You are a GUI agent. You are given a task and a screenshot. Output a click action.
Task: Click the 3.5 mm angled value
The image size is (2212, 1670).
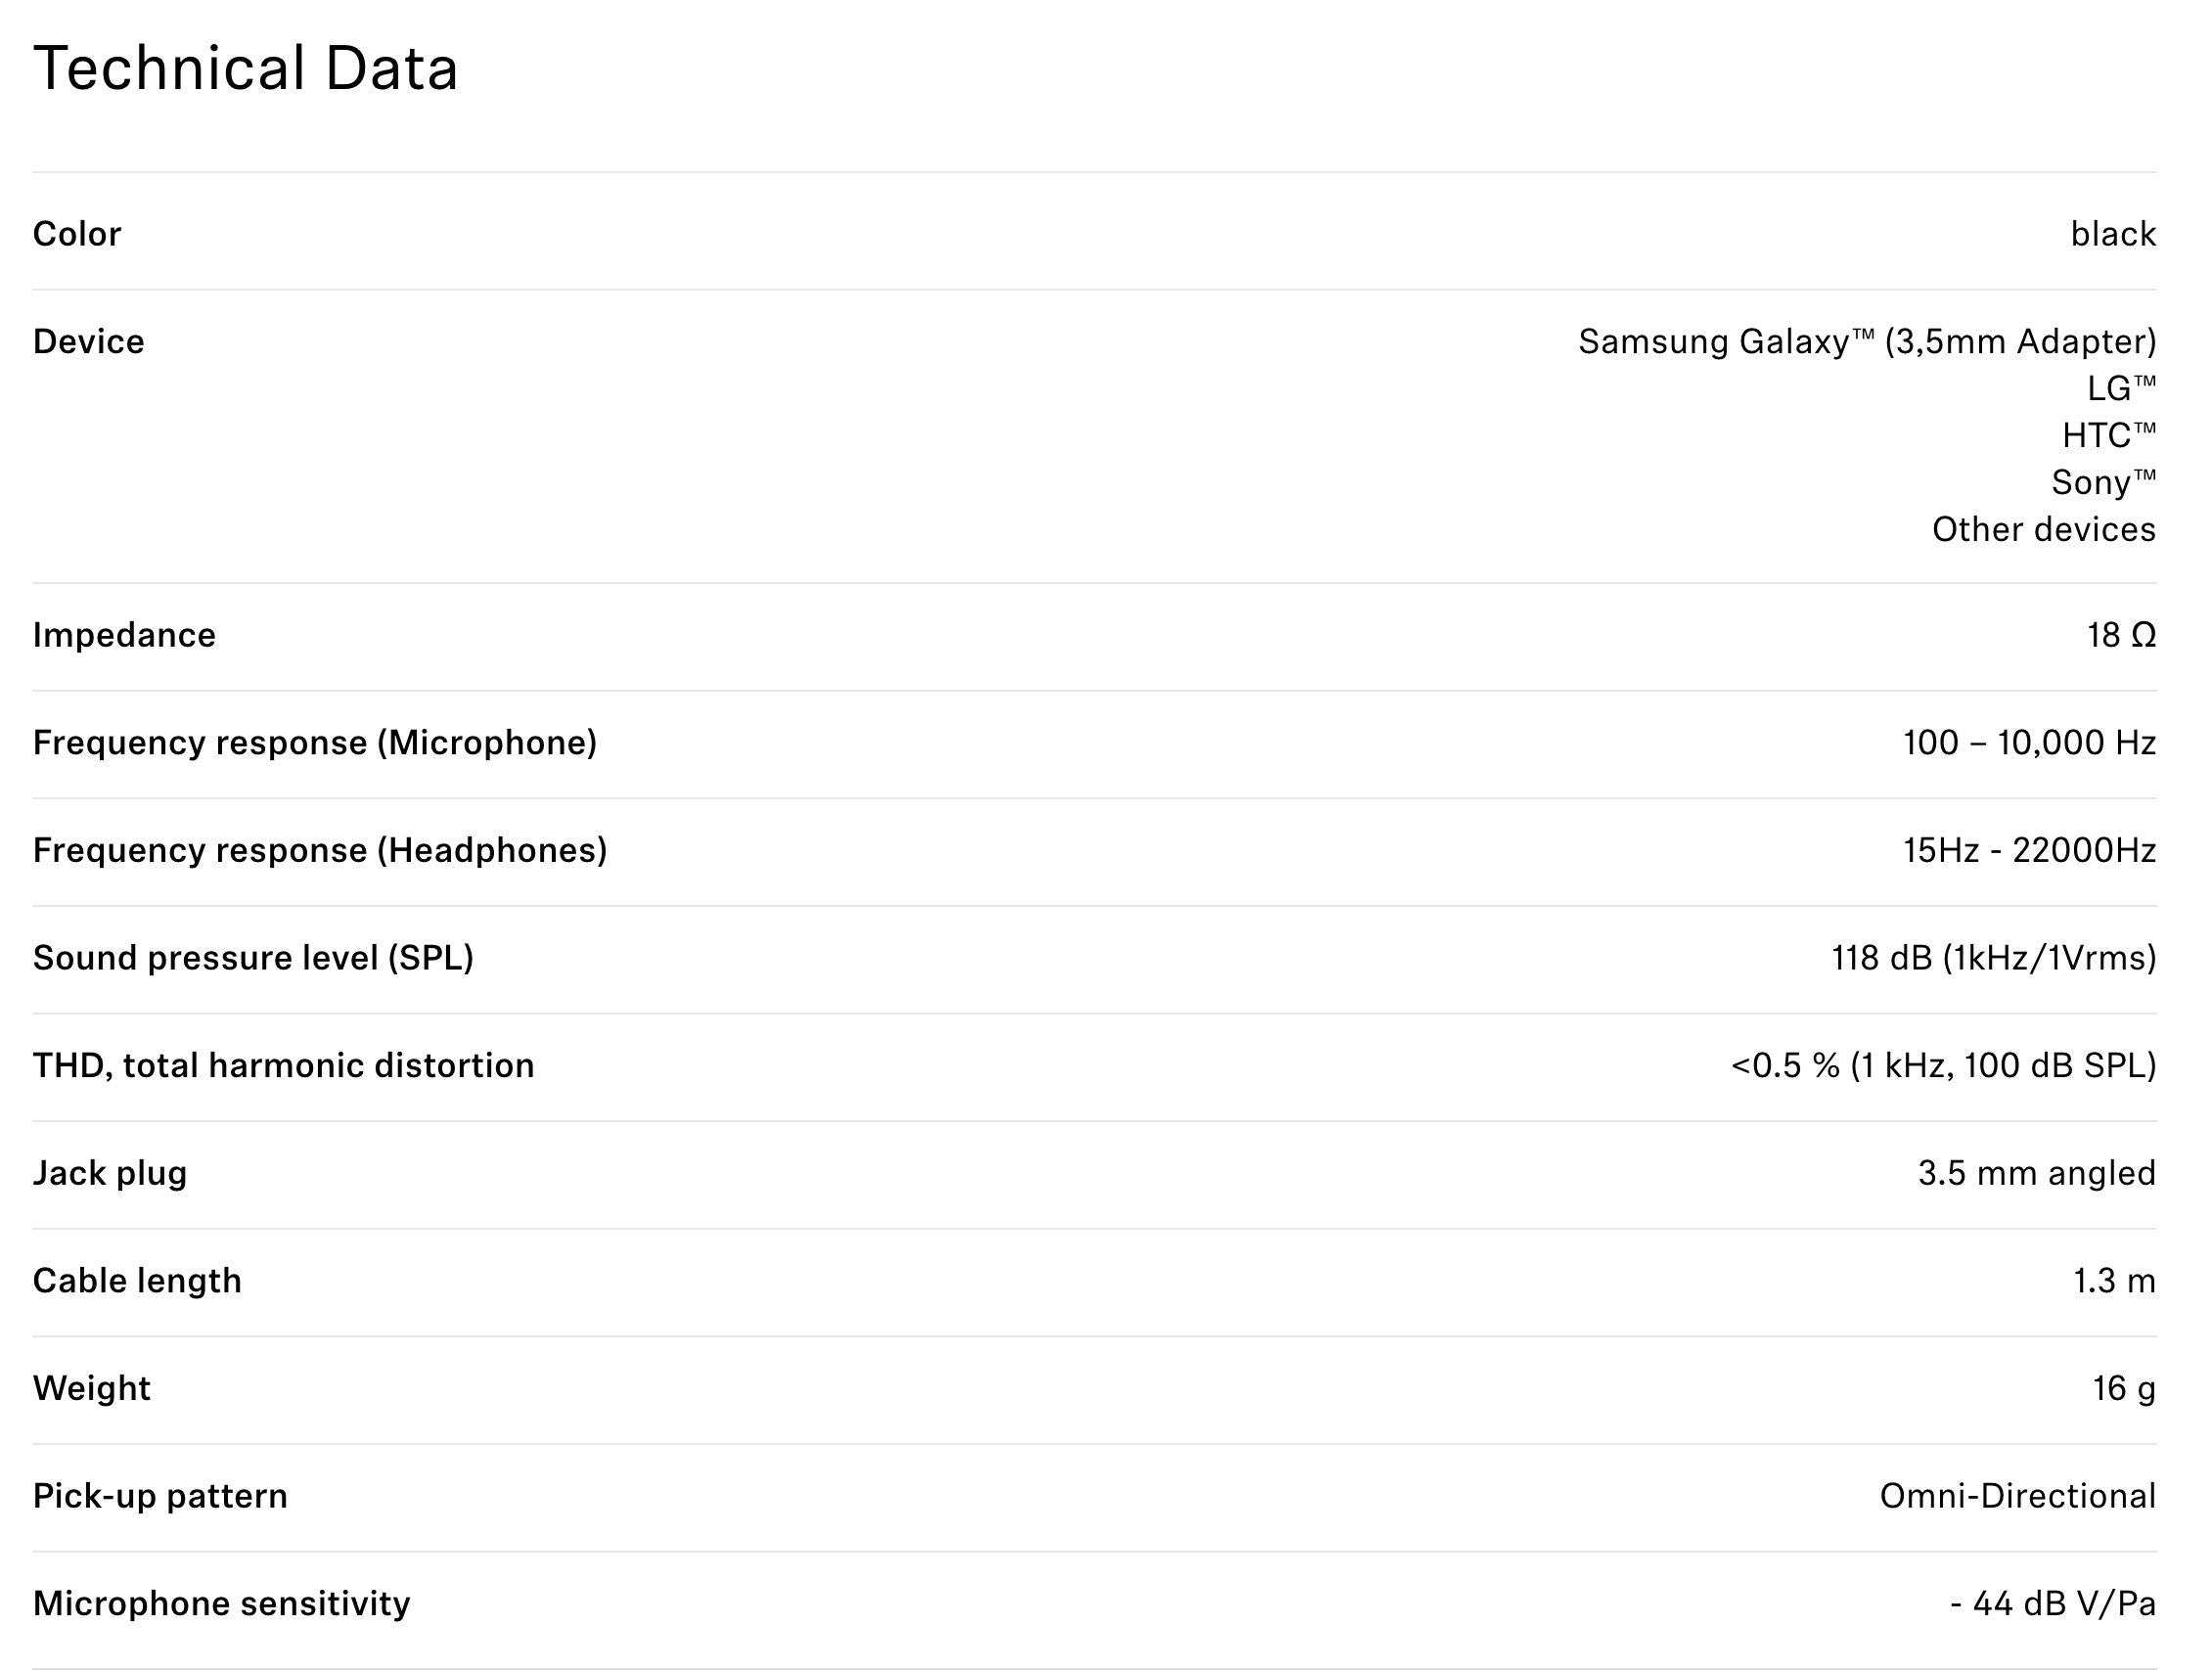[x=2037, y=1173]
